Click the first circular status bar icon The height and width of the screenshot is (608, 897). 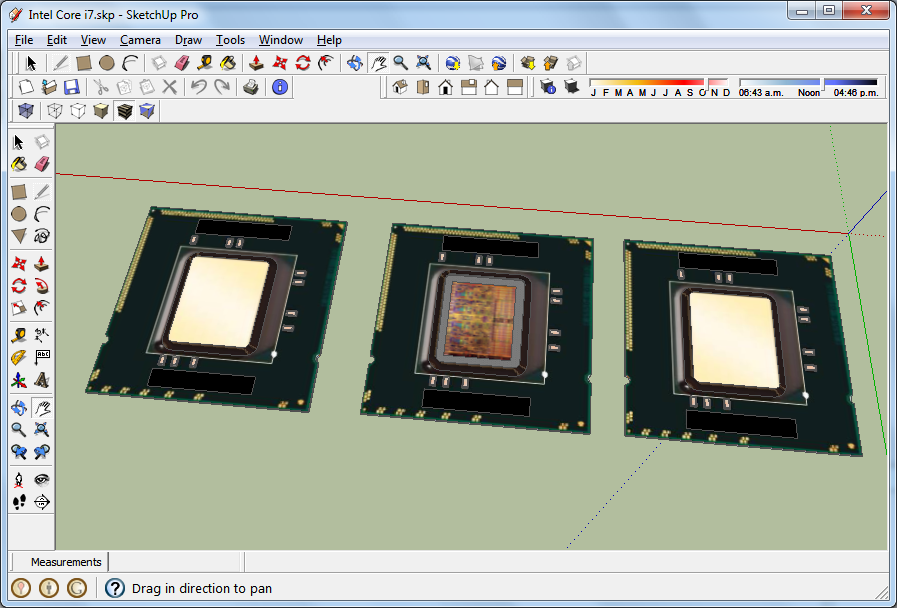(21, 587)
